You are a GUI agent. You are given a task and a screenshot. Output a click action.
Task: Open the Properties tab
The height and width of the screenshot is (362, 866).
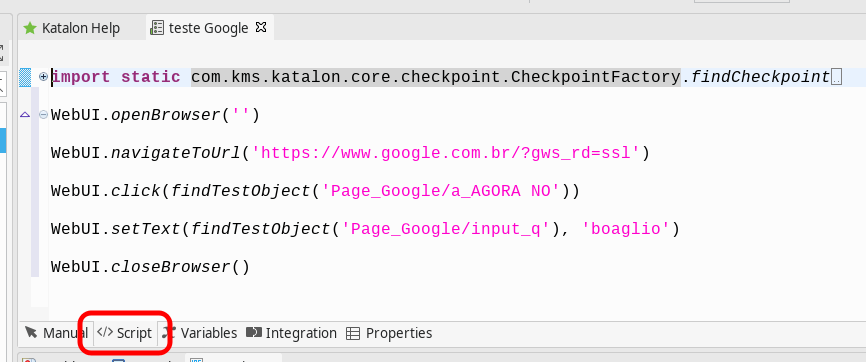pos(389,333)
